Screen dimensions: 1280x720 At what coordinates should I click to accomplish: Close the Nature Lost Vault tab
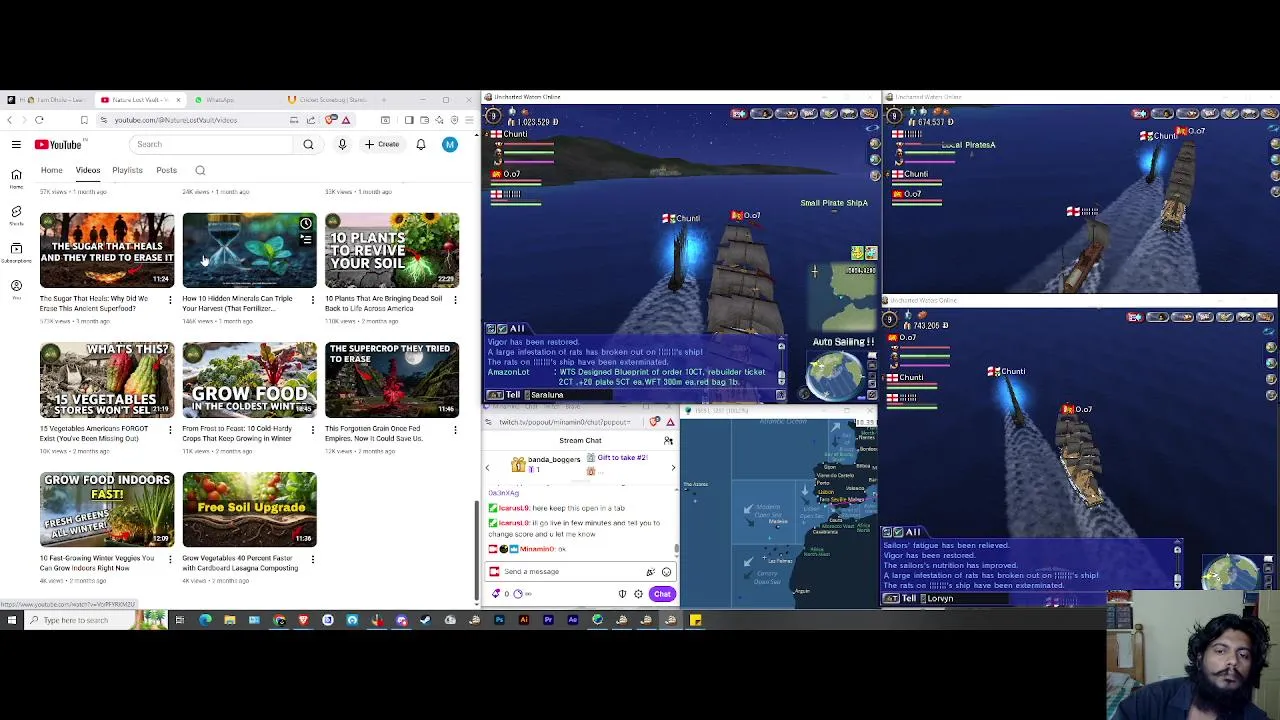pos(178,100)
